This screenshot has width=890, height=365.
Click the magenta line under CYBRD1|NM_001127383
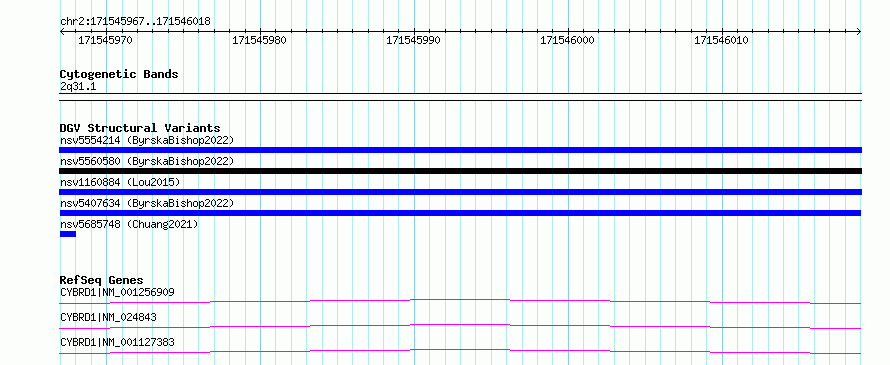tap(460, 351)
